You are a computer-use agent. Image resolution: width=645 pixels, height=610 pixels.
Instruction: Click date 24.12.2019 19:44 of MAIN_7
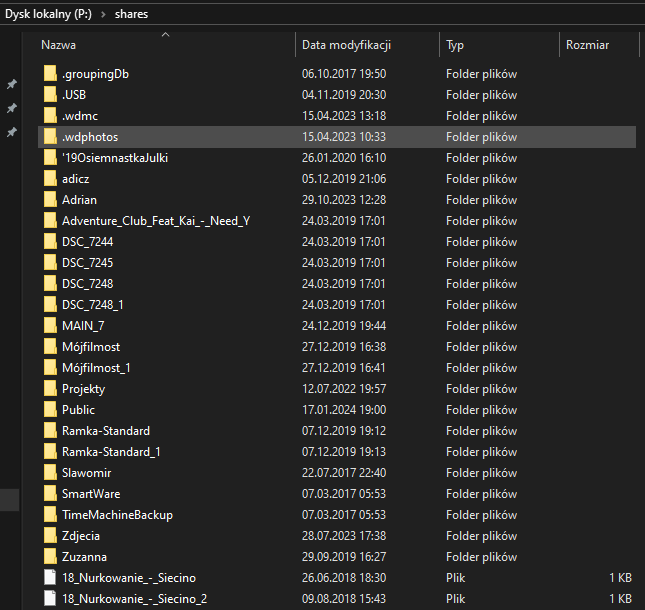point(344,326)
